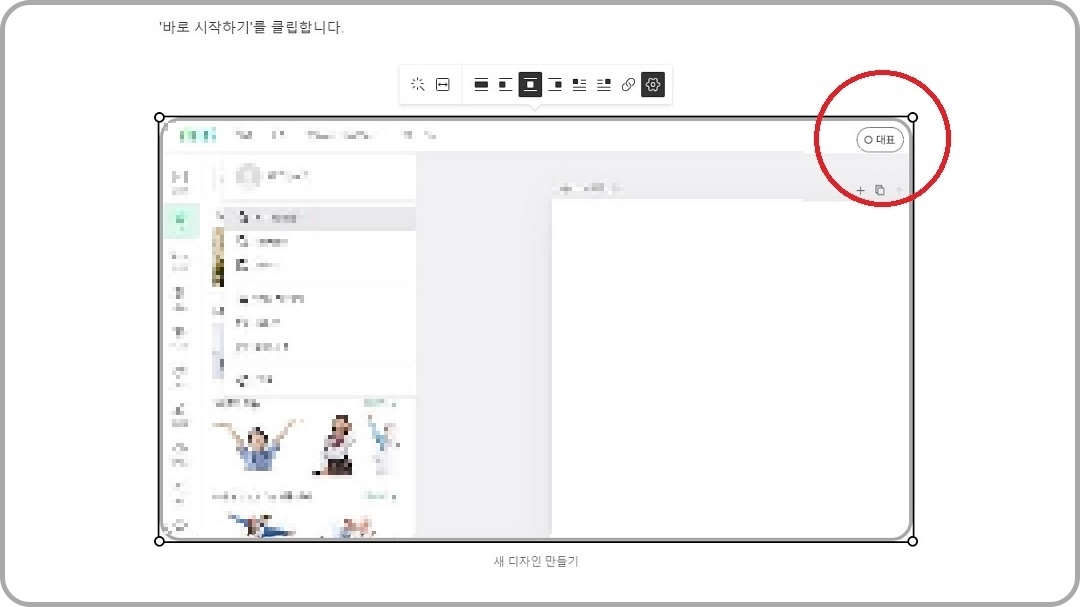Toggle full-width display for the image block
This screenshot has width=1080, height=607.
coord(481,85)
